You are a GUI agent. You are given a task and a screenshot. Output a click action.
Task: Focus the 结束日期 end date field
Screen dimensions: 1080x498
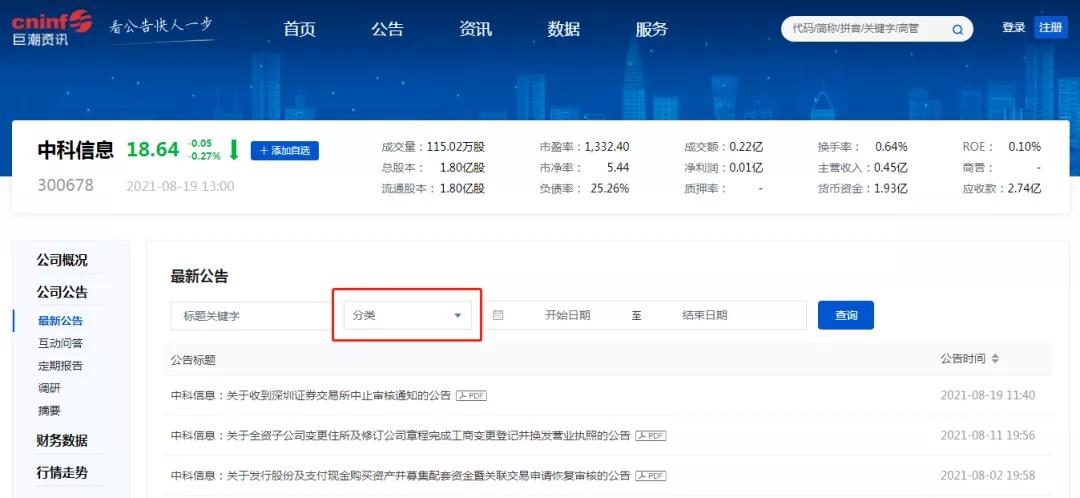(x=705, y=315)
